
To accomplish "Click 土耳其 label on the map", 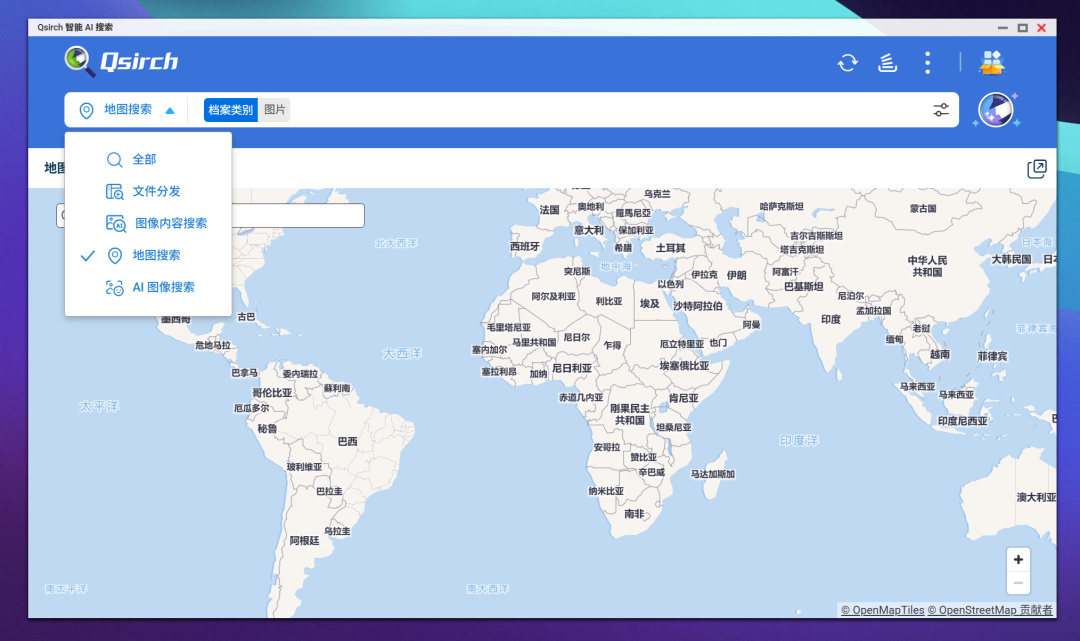I will 670,248.
